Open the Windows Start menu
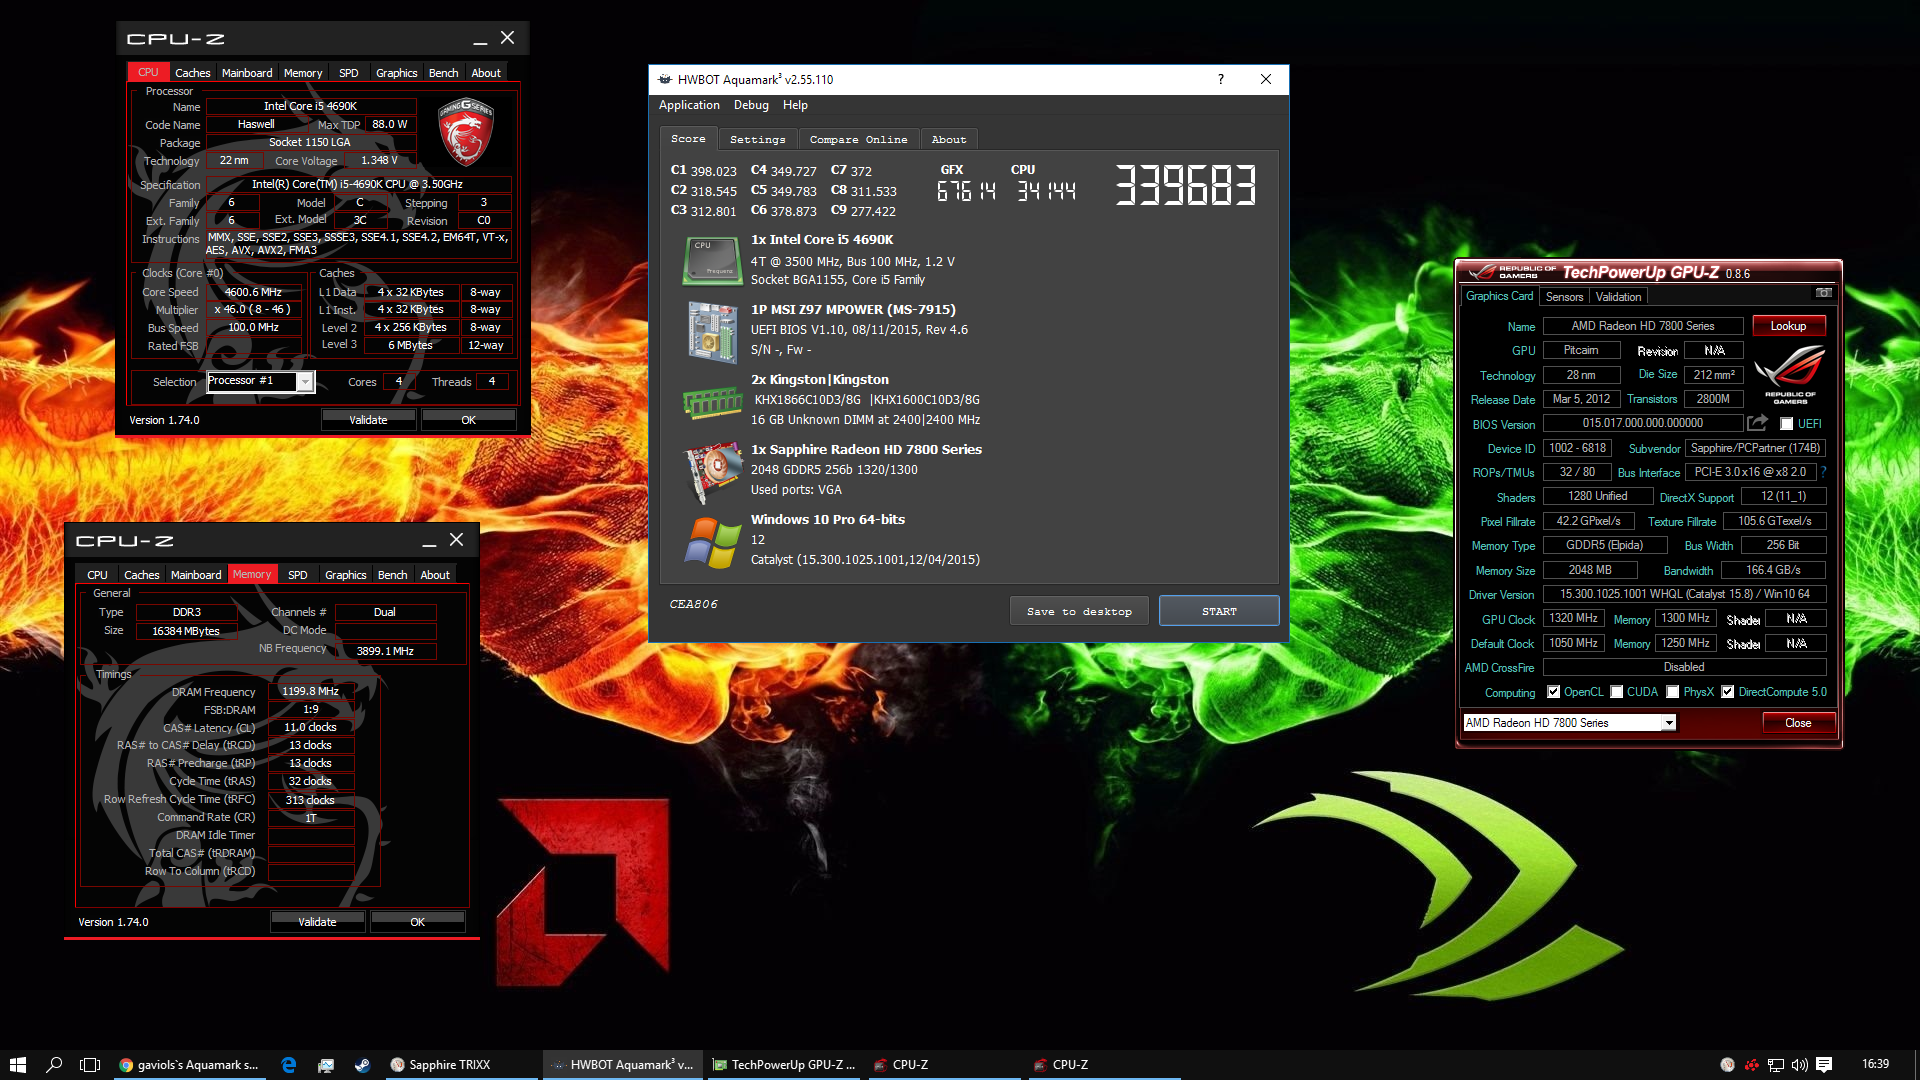Image resolution: width=1920 pixels, height=1080 pixels. point(17,1065)
